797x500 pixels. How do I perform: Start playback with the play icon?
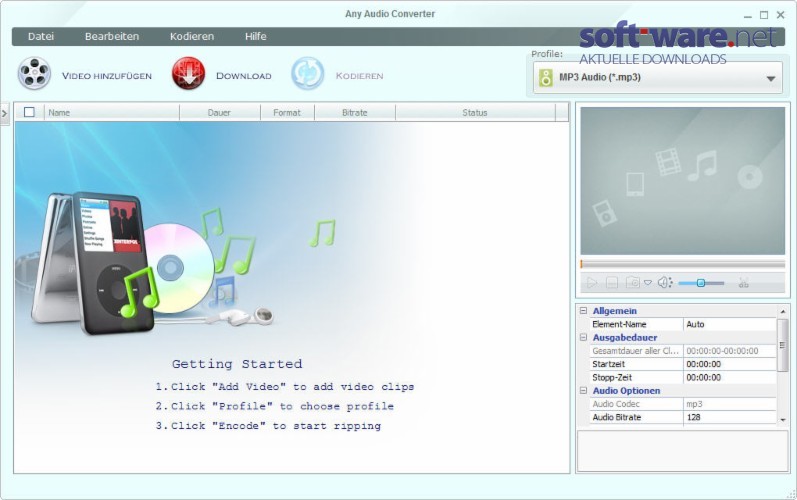click(x=591, y=283)
